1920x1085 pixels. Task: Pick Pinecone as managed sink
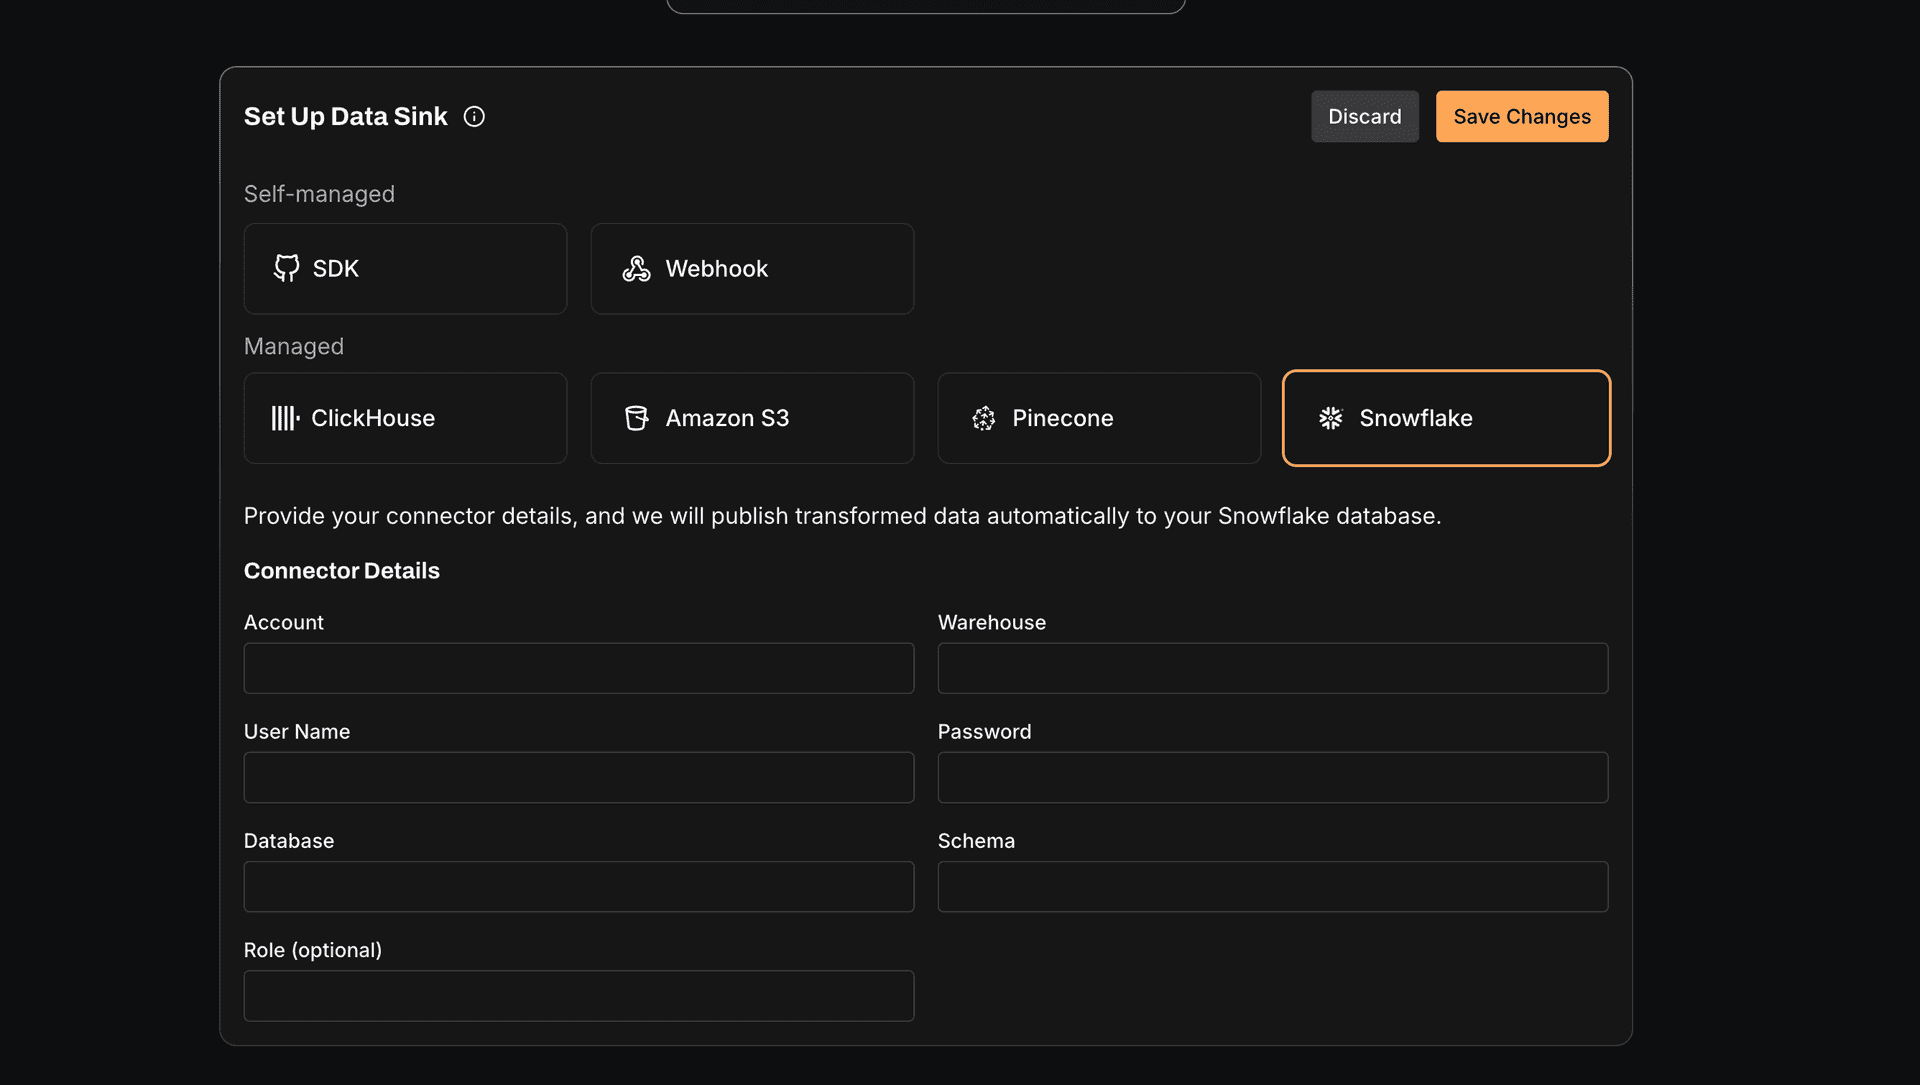coord(1099,418)
